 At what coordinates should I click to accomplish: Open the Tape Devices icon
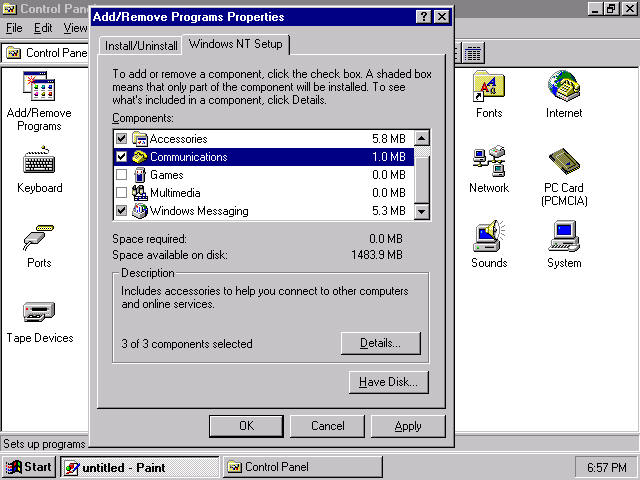(x=39, y=312)
